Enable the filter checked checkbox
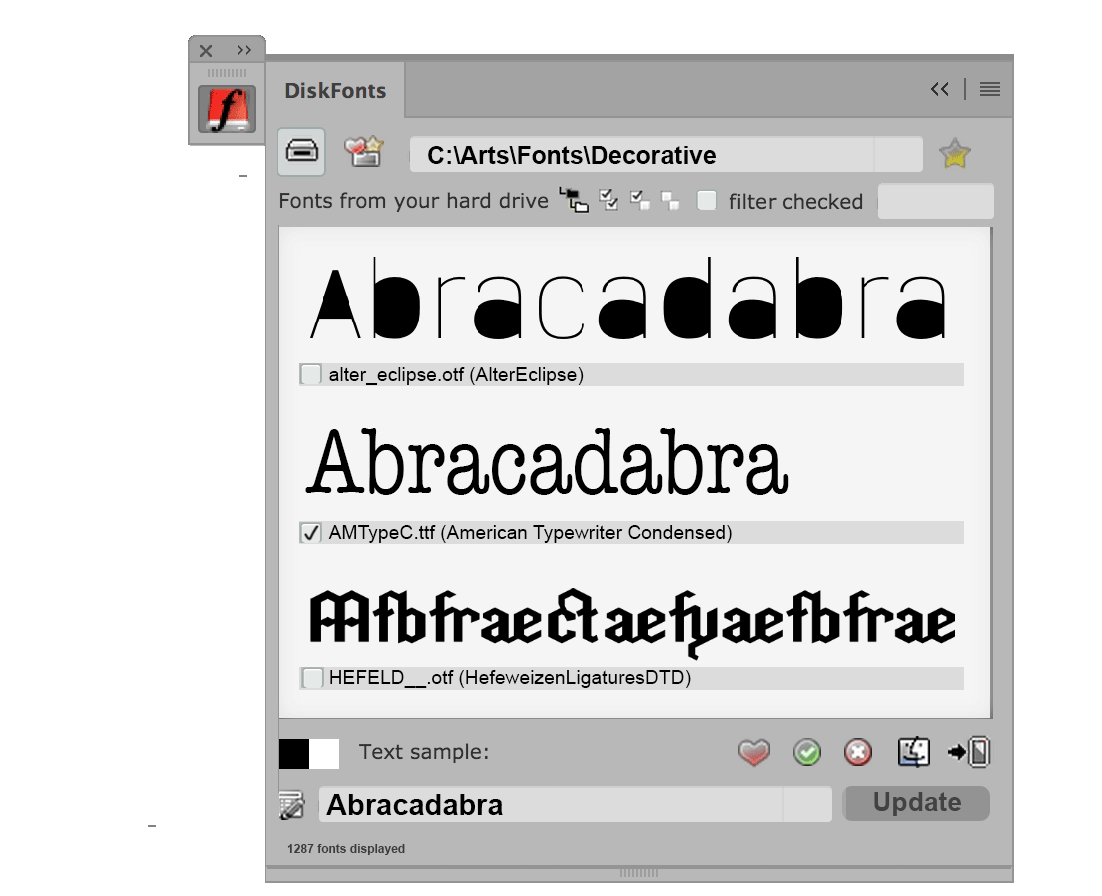The width and height of the screenshot is (1102, 896). tap(707, 201)
